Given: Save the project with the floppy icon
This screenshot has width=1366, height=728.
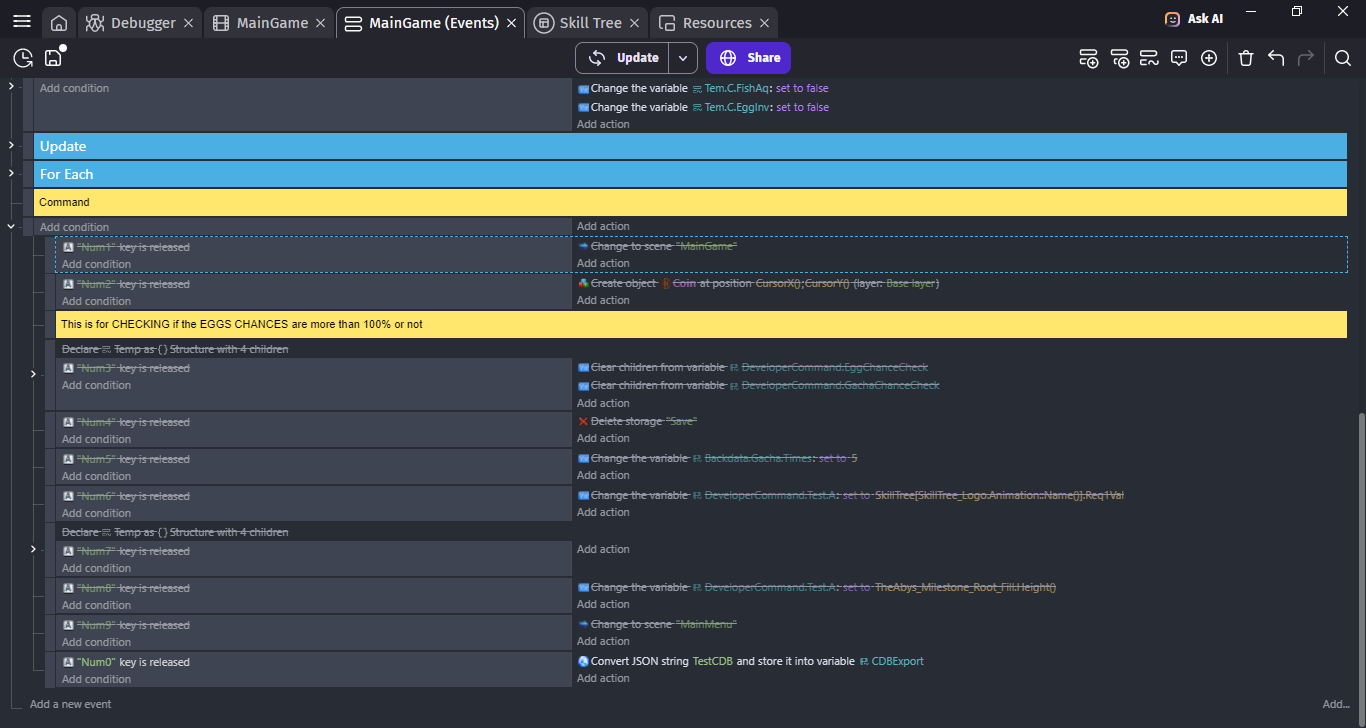Looking at the screenshot, I should pyautogui.click(x=54, y=58).
